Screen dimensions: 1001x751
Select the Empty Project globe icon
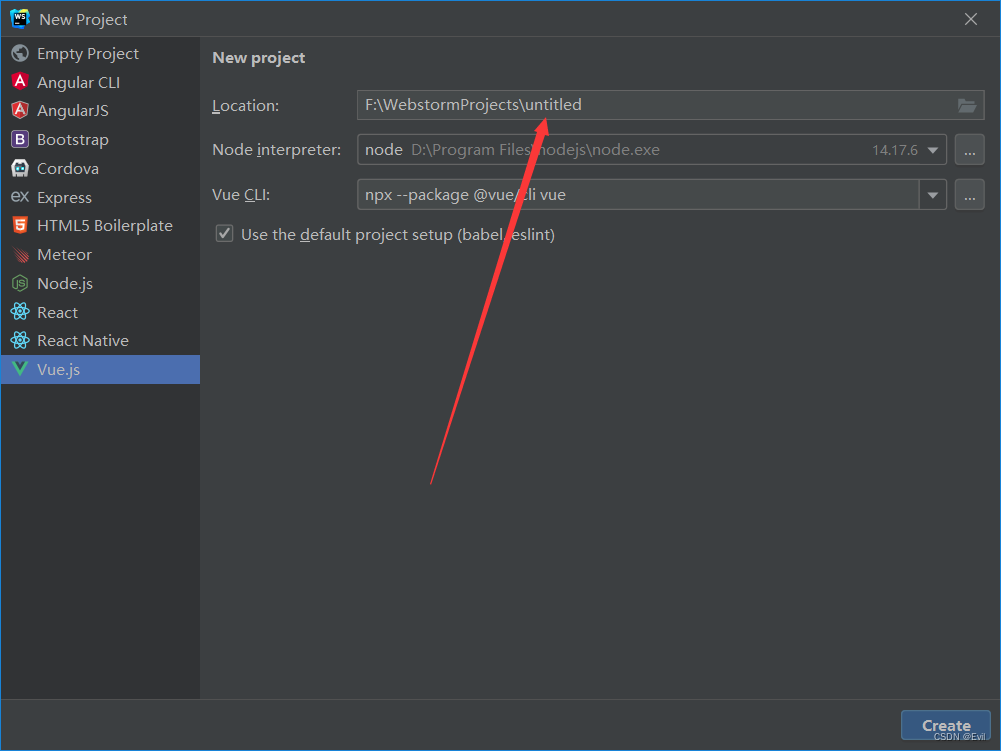19,53
